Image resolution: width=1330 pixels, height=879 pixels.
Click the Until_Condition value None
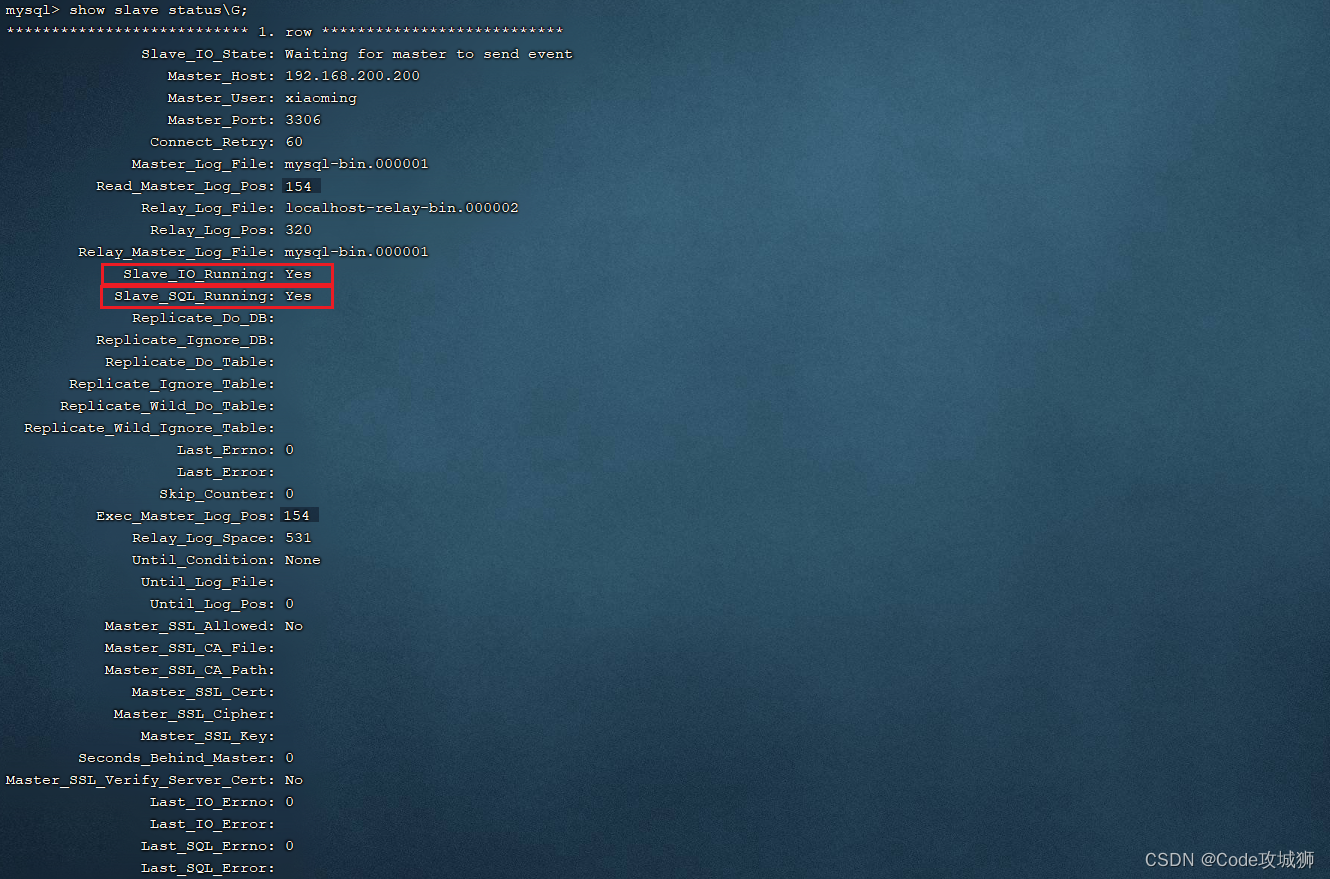[303, 560]
